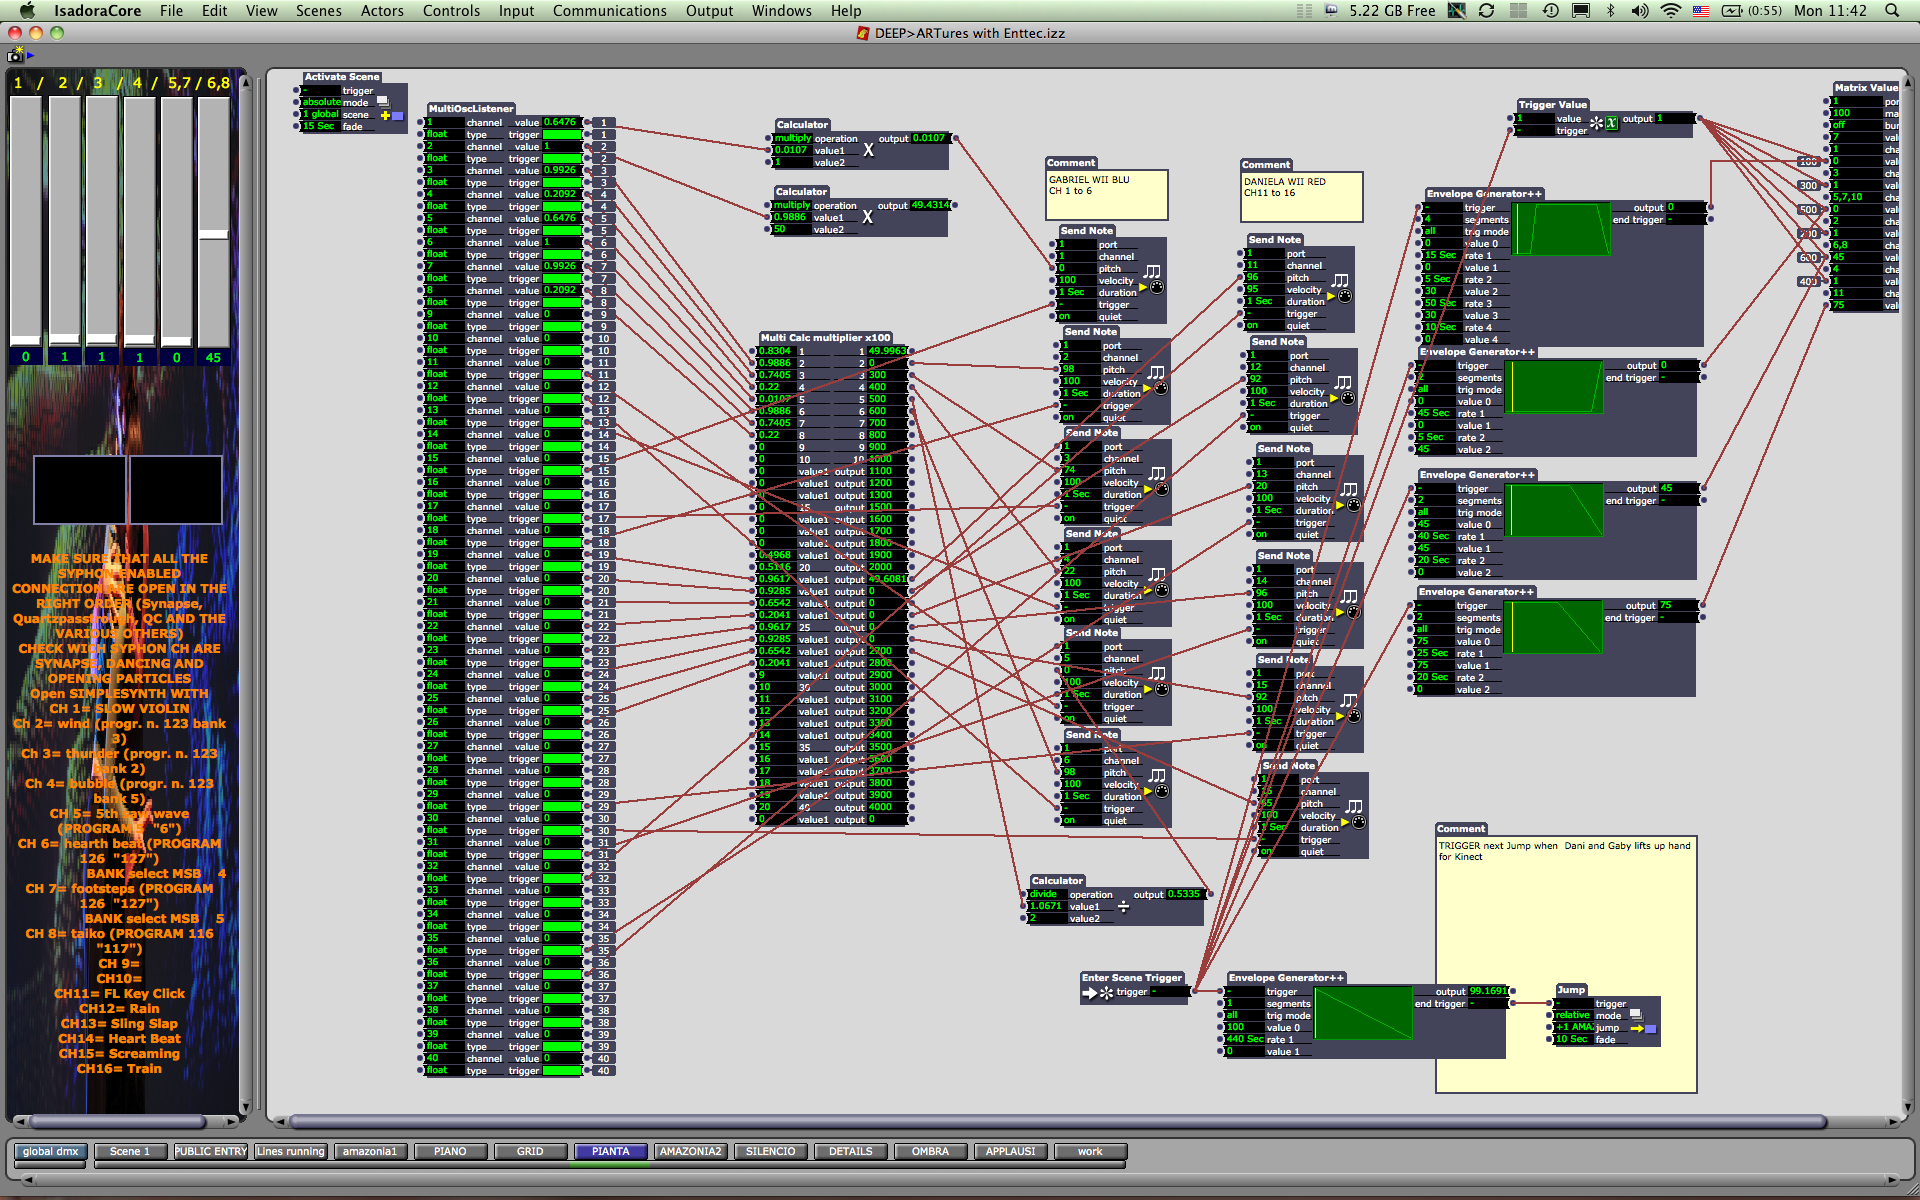Toggle the 'off' field in Matrix Value actor

pos(1856,125)
